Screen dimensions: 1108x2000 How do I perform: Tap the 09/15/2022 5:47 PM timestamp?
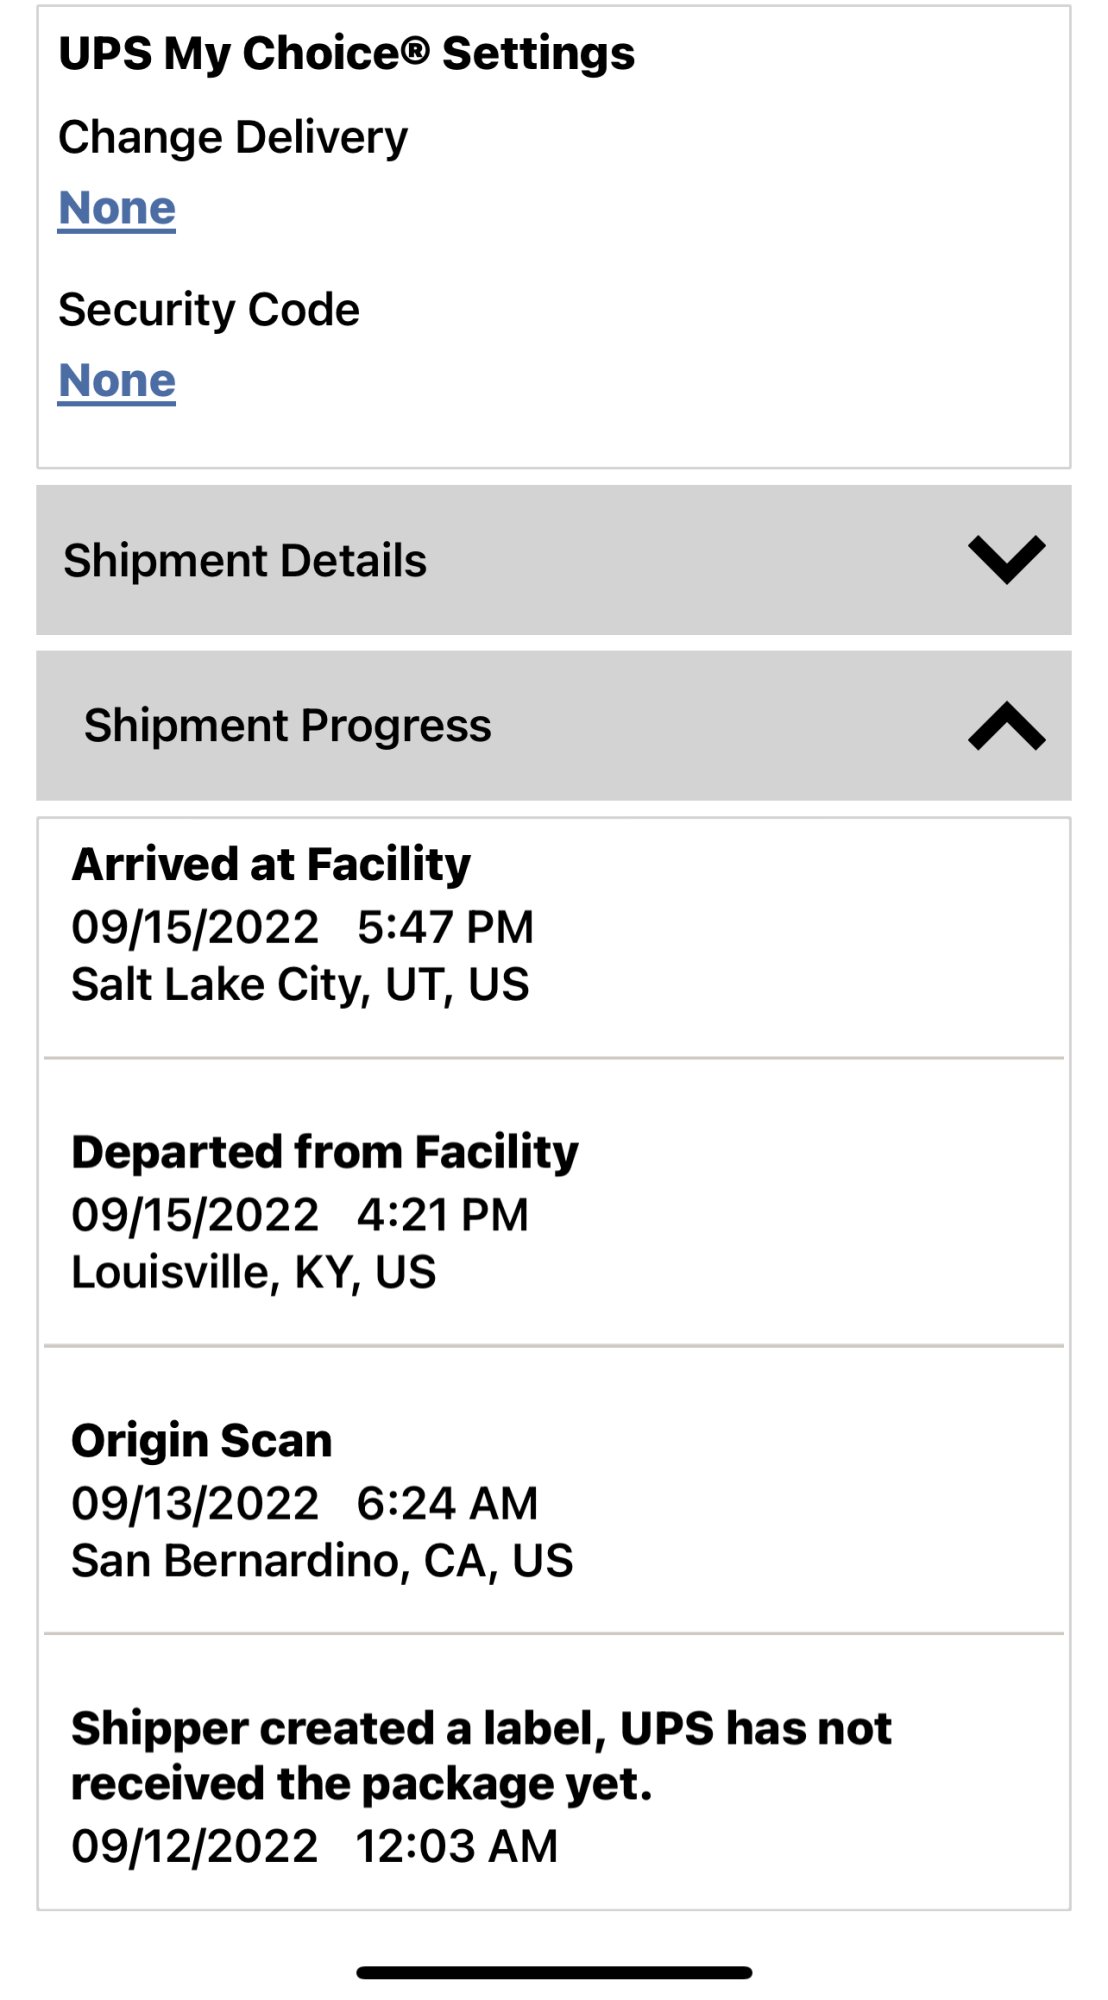click(x=302, y=927)
